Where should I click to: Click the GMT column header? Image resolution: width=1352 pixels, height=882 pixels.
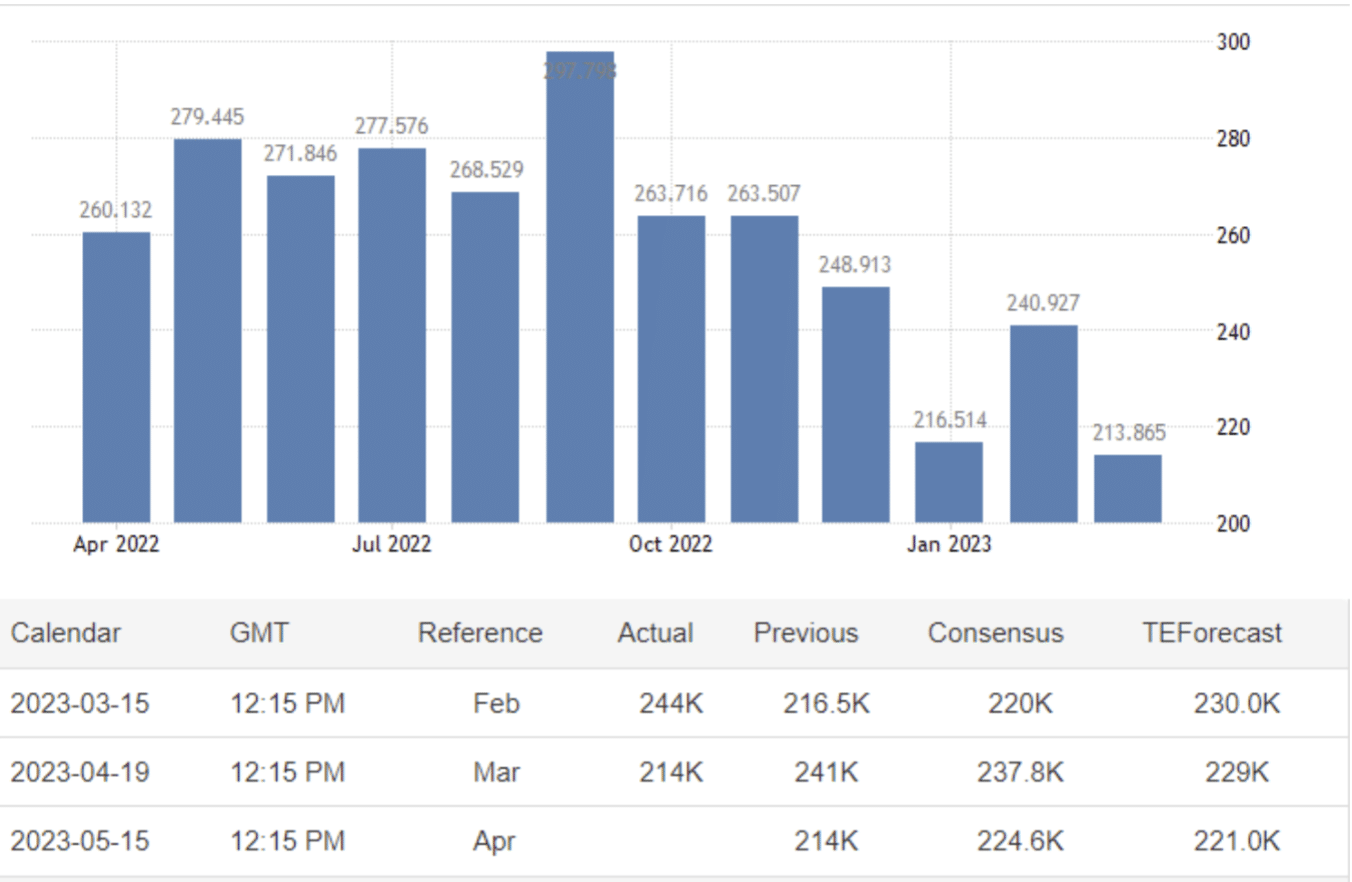coord(259,633)
